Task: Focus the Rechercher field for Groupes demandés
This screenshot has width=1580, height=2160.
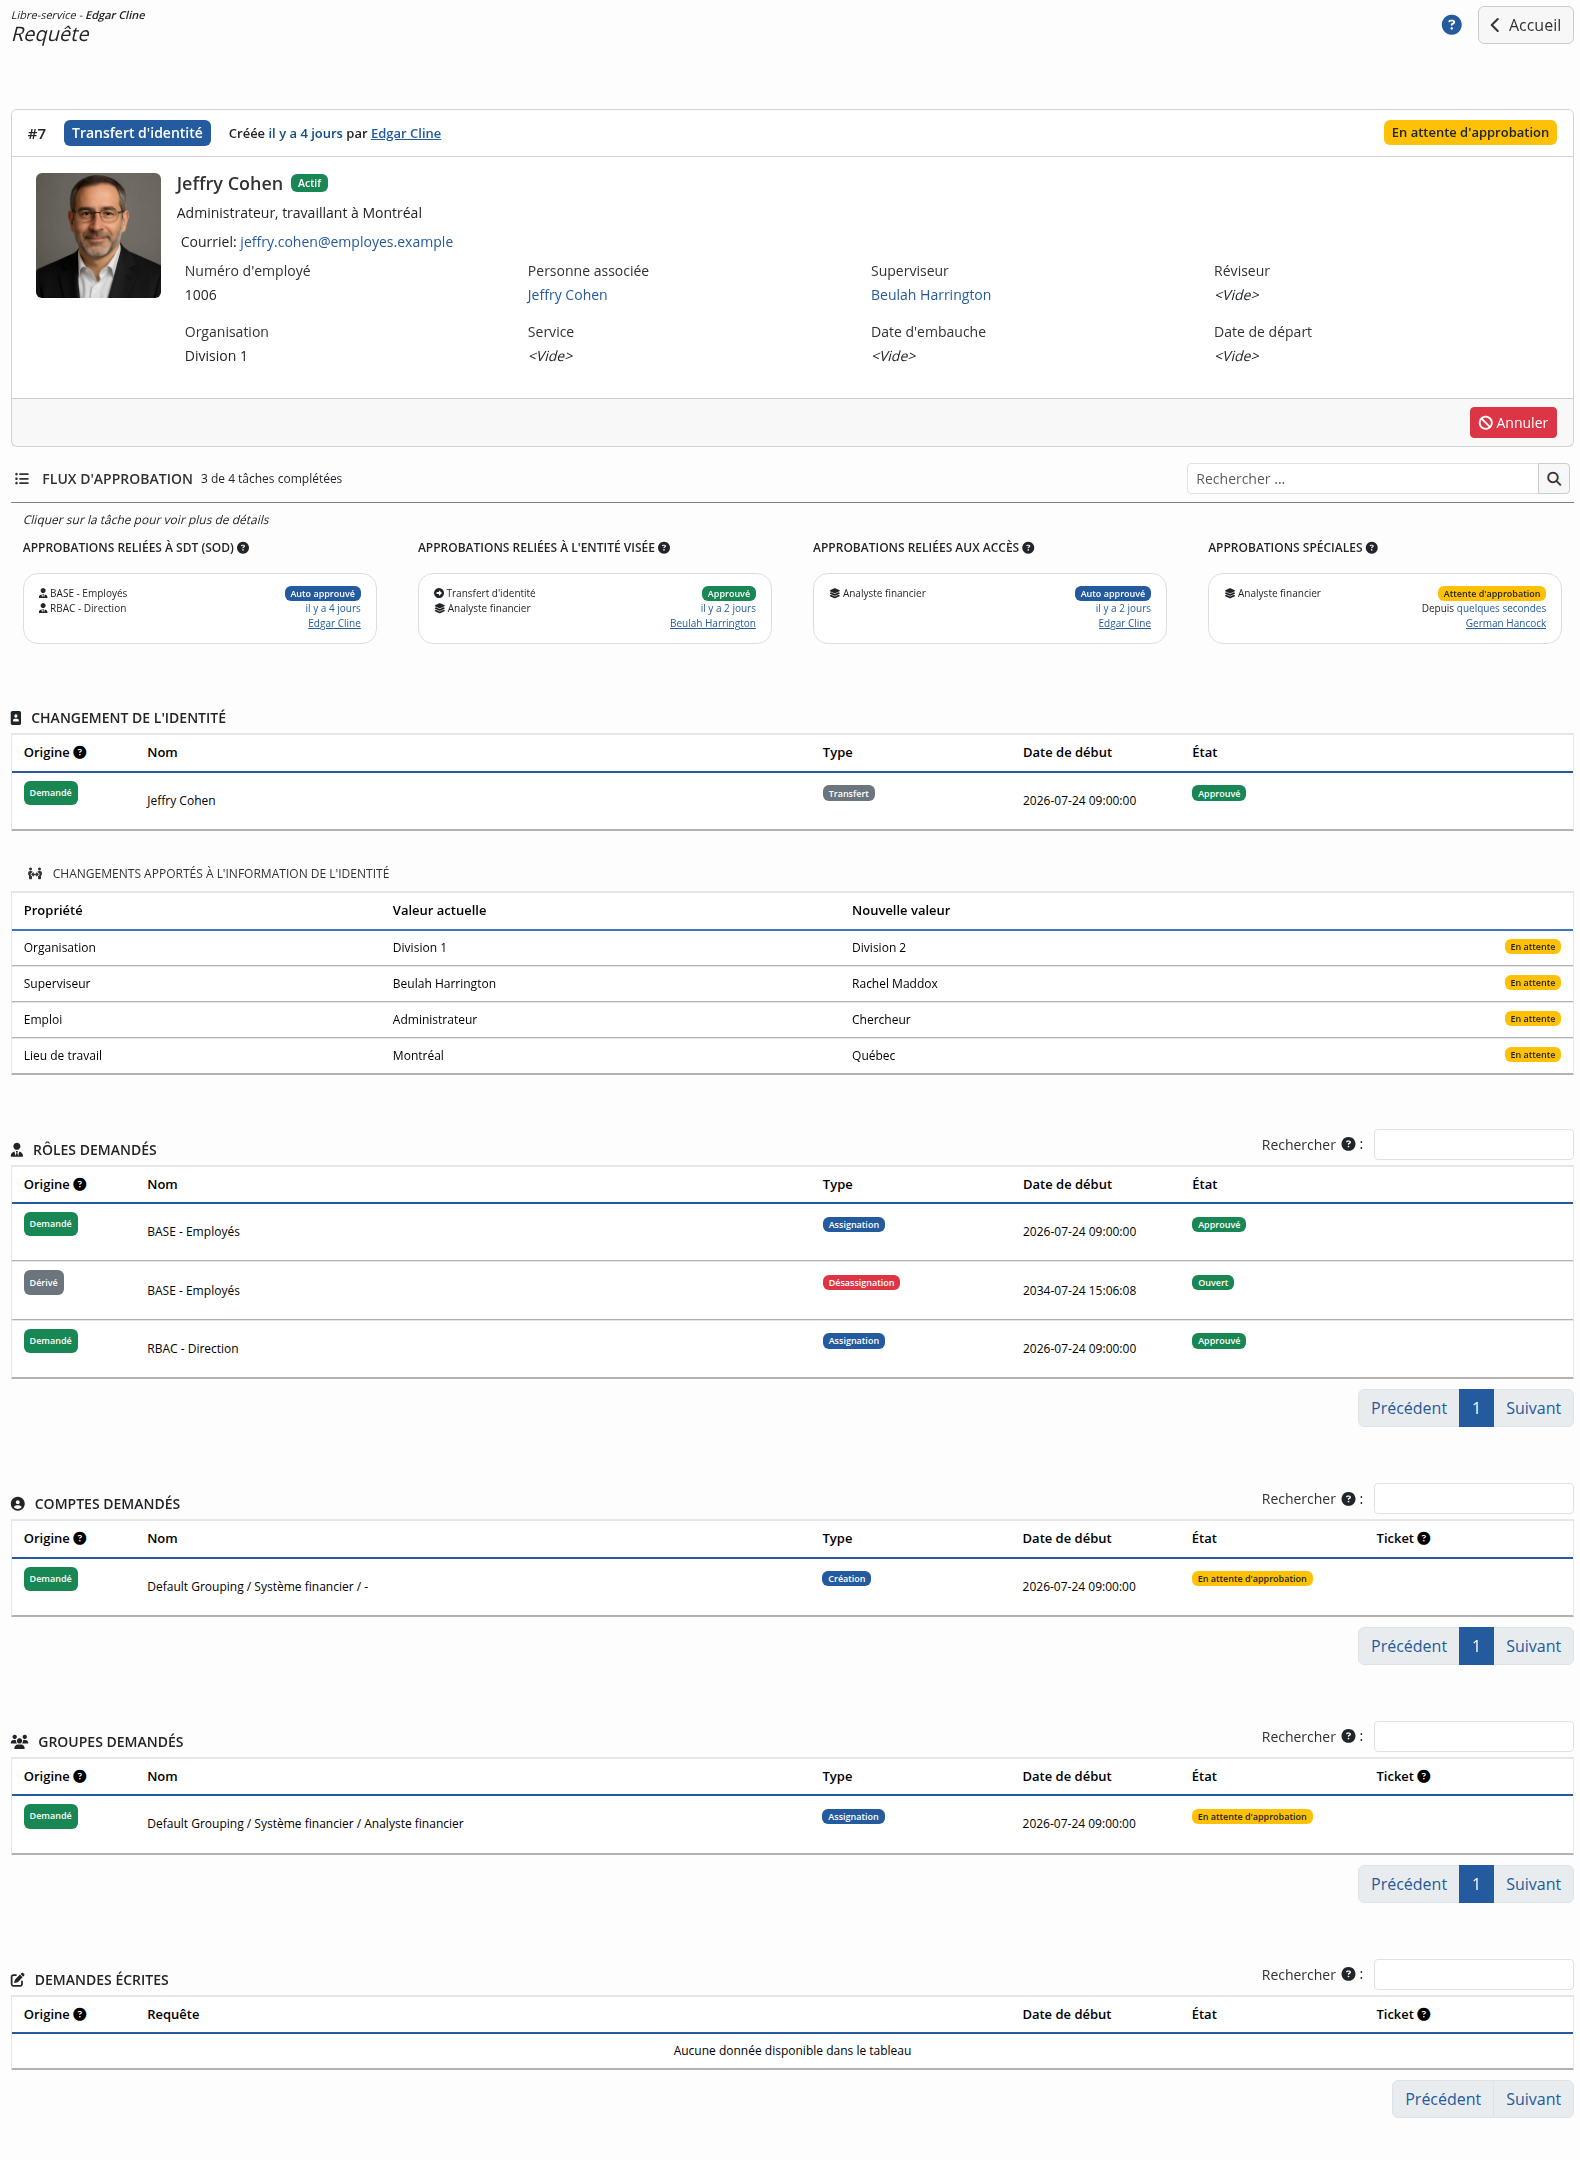Action: 1473,1737
